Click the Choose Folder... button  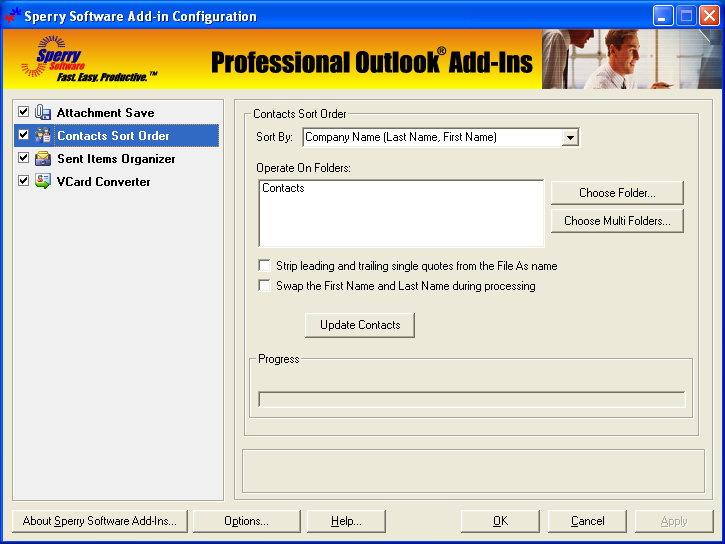(617, 193)
